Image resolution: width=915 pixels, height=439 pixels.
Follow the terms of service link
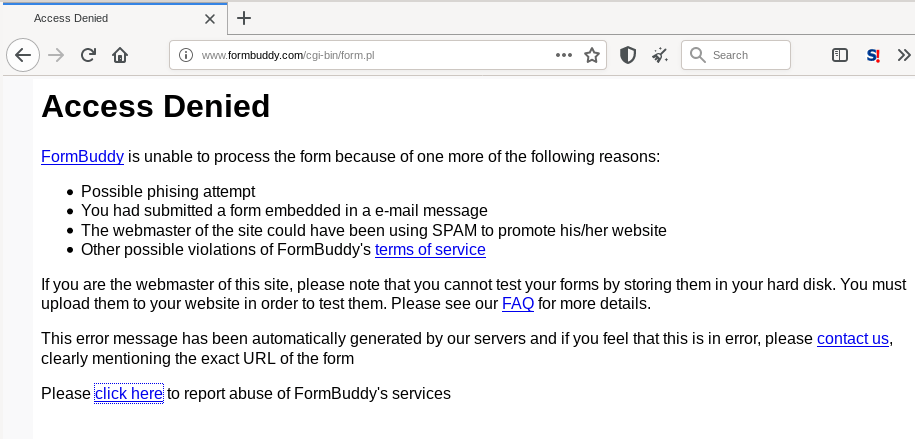430,249
